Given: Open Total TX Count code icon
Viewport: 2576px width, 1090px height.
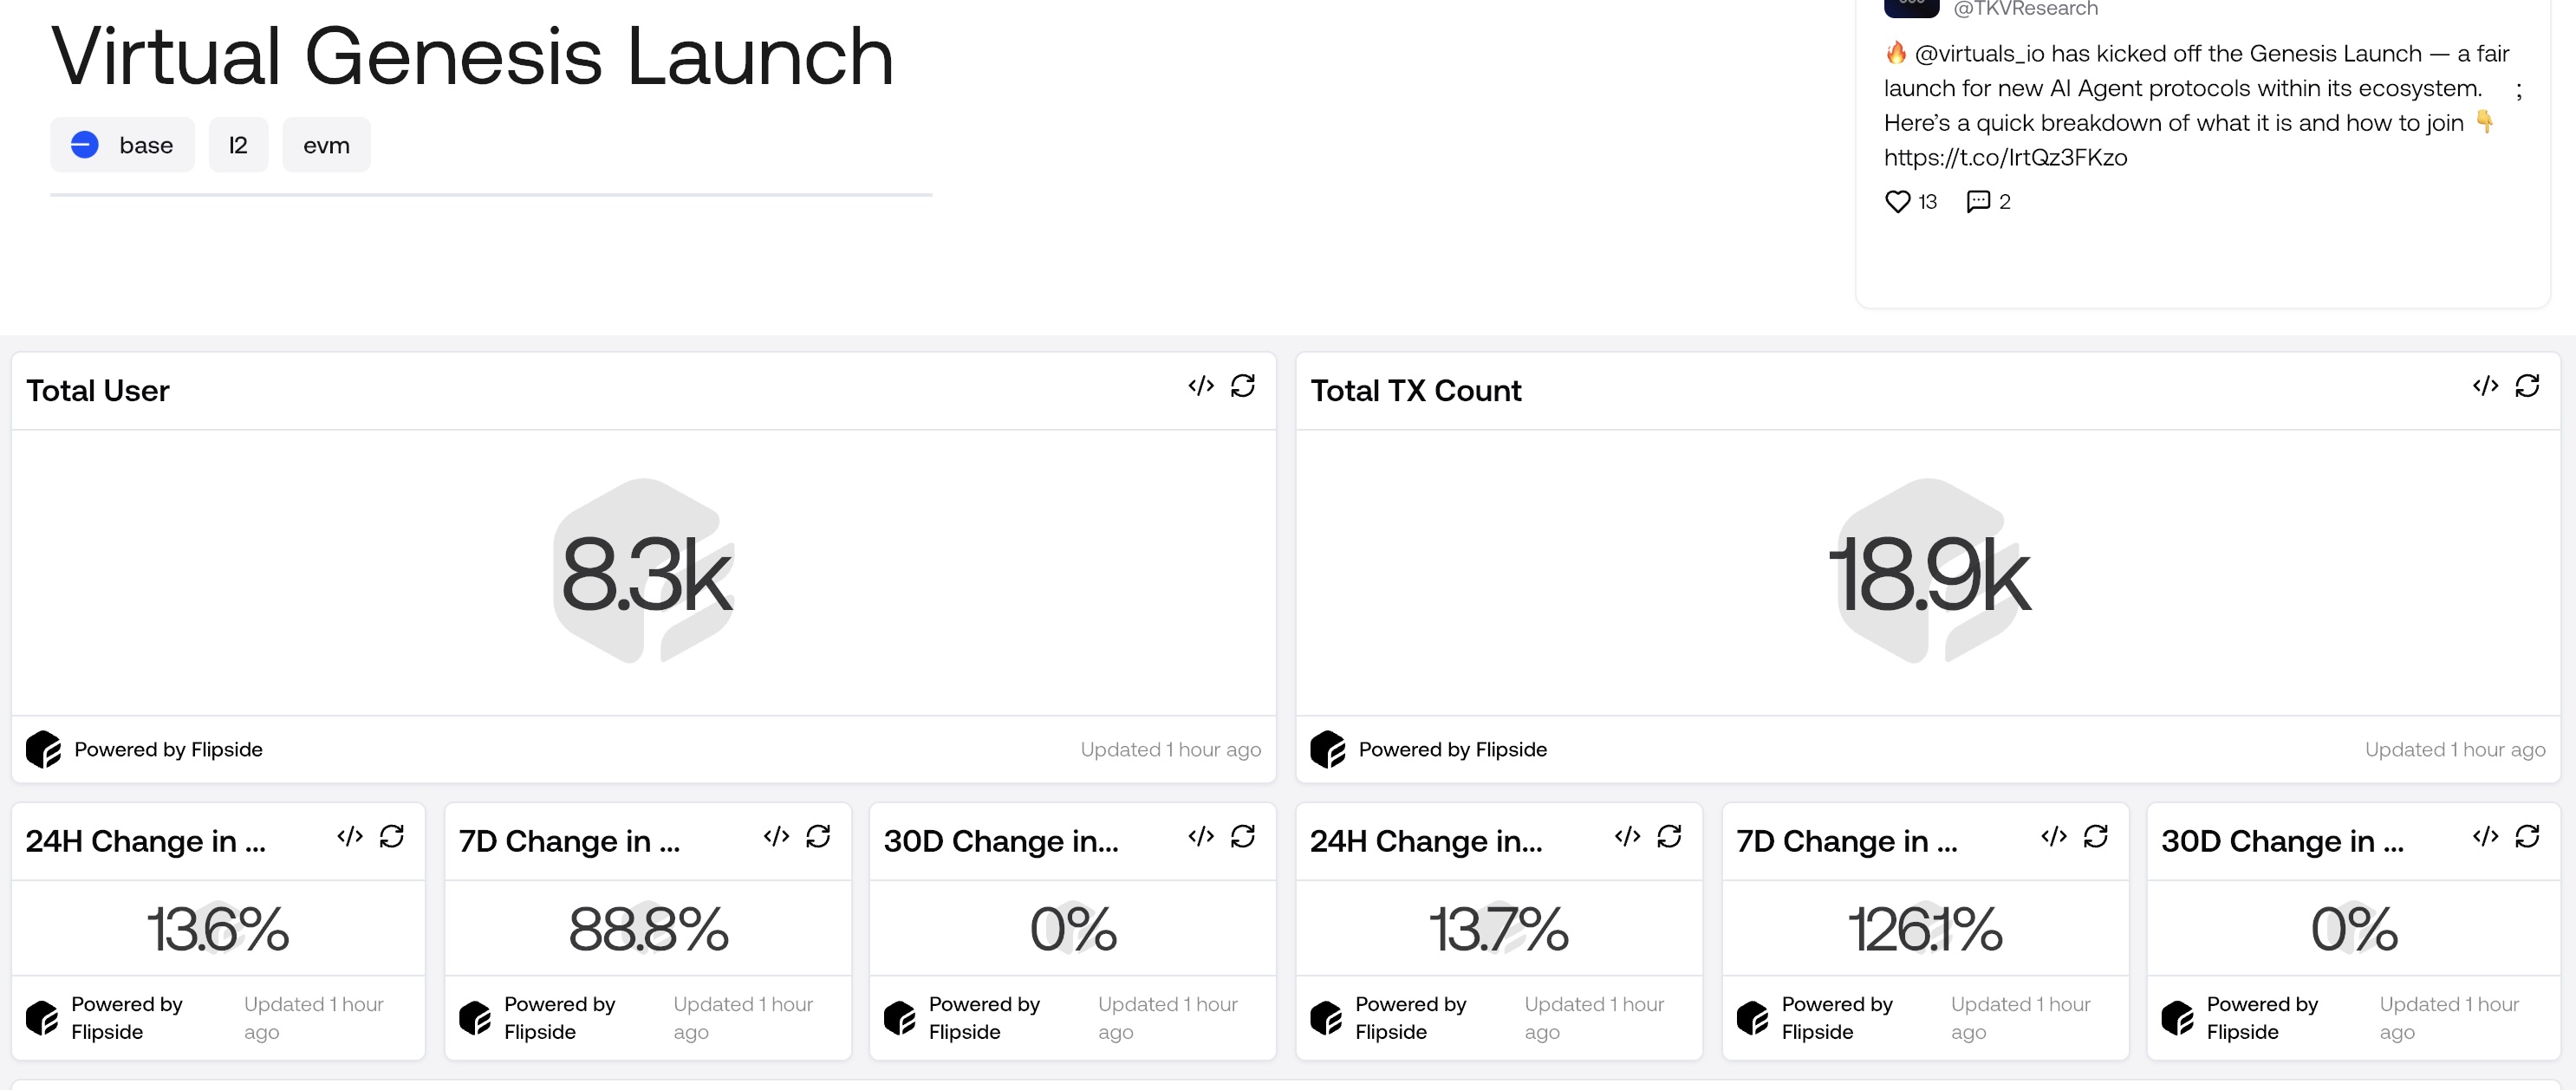Looking at the screenshot, I should click(2485, 386).
